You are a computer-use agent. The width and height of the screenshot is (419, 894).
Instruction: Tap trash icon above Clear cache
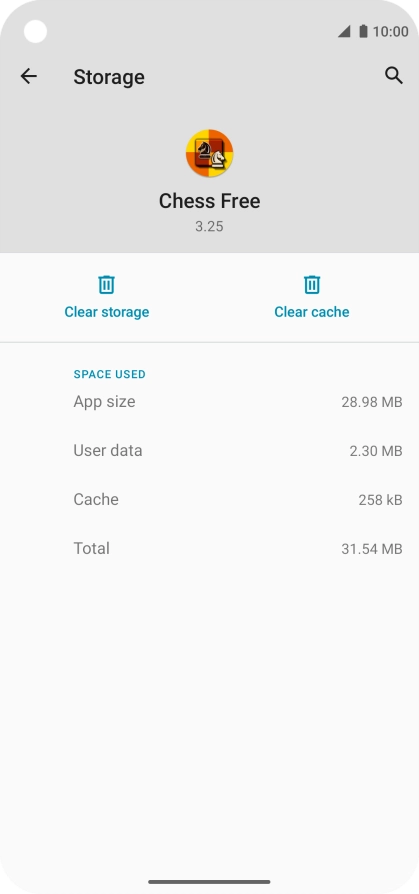(x=312, y=284)
